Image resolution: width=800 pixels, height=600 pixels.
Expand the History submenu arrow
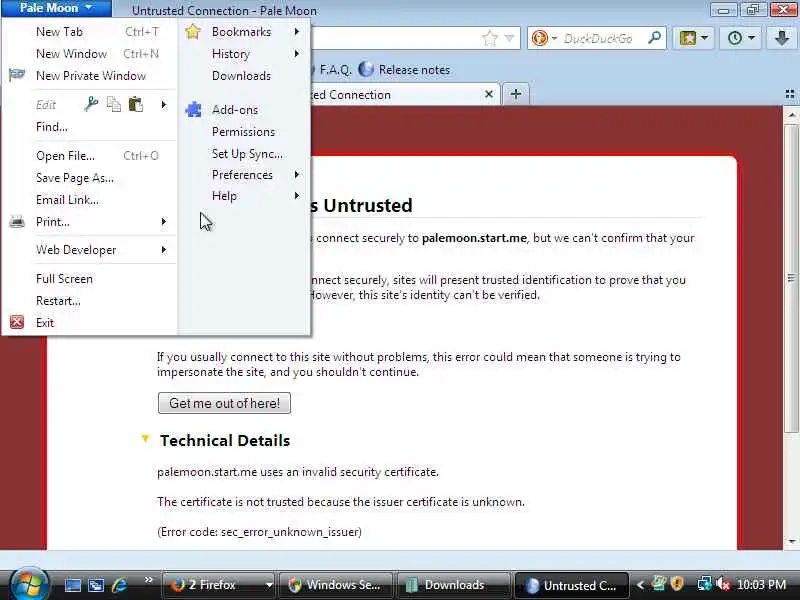(296, 54)
